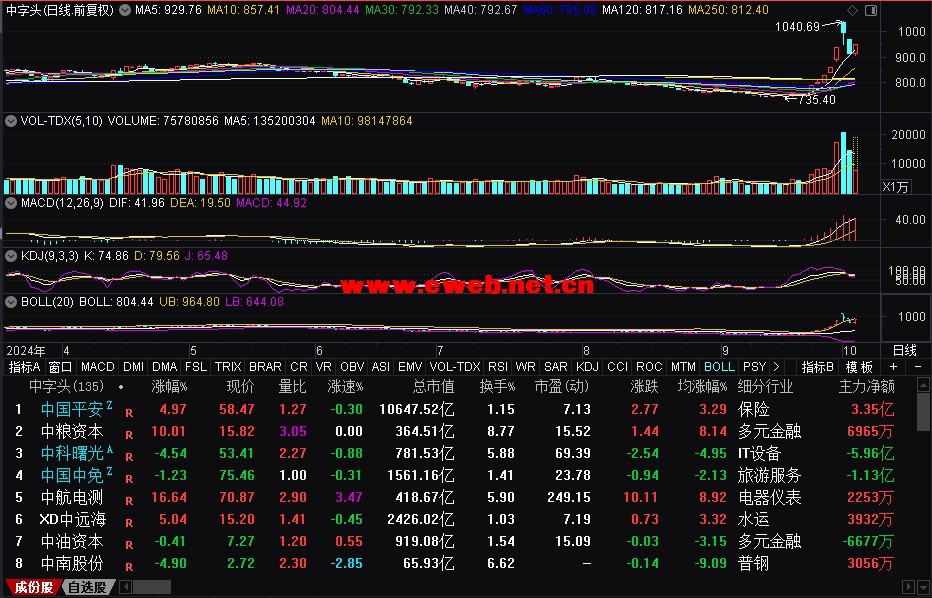Sort the list by 均涨幅% column

[703, 387]
